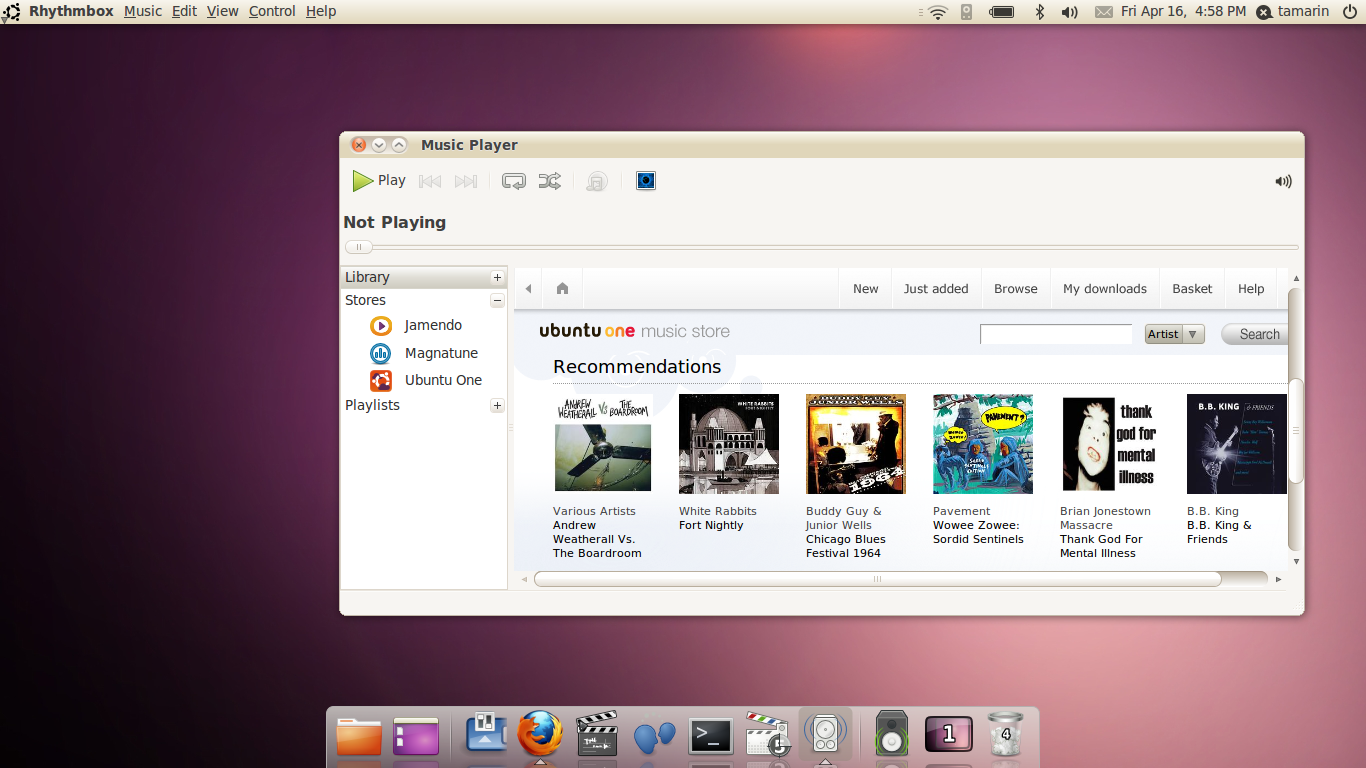The image size is (1366, 768).
Task: Click the Fort Nightly title link
Action: click(x=711, y=525)
